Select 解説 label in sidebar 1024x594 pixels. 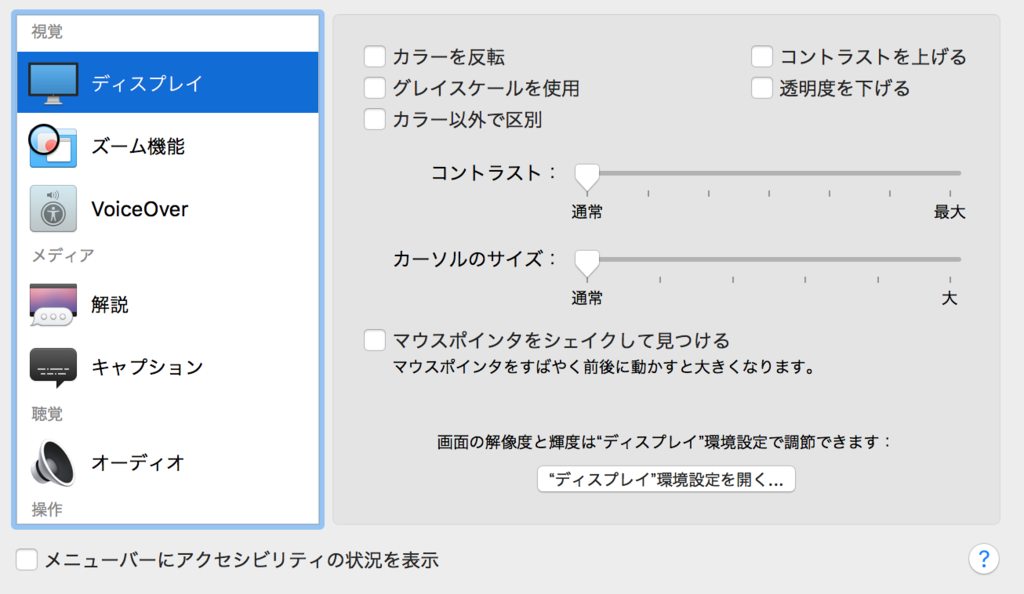coord(110,305)
